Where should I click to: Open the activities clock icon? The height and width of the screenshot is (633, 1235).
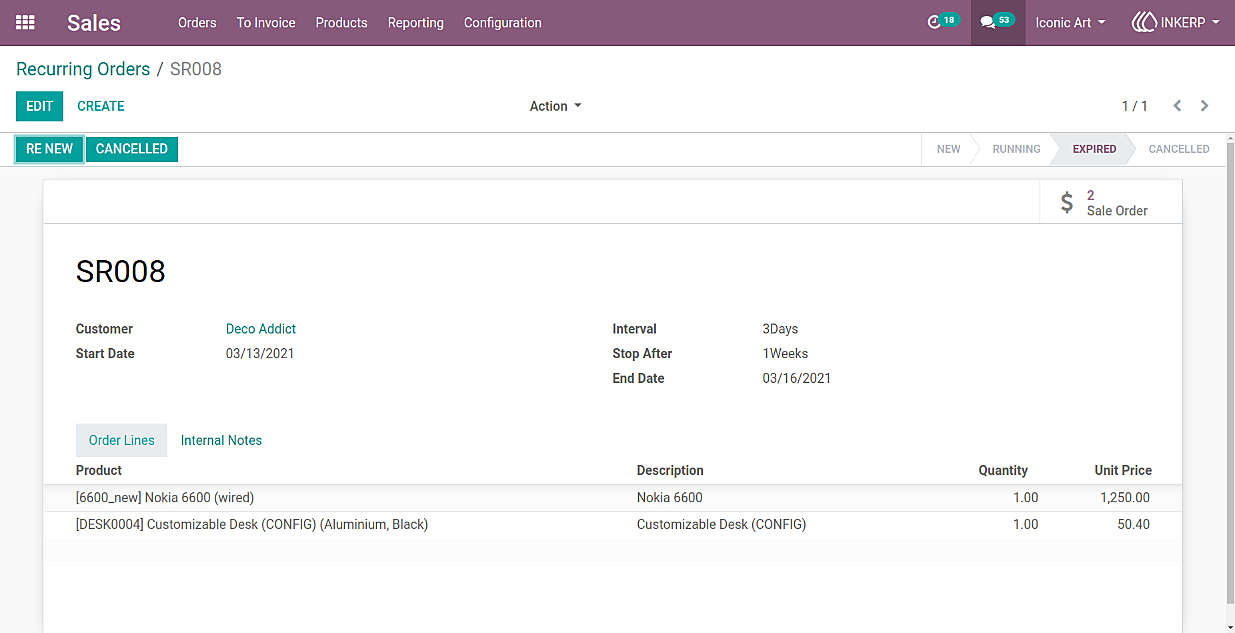pyautogui.click(x=934, y=22)
